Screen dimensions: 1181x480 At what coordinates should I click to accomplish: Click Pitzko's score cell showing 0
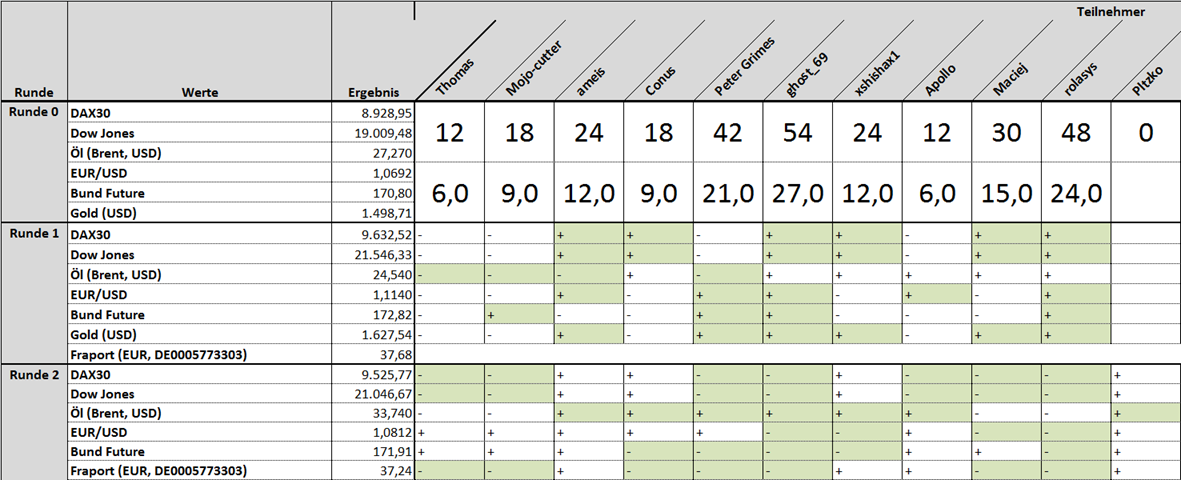1146,133
